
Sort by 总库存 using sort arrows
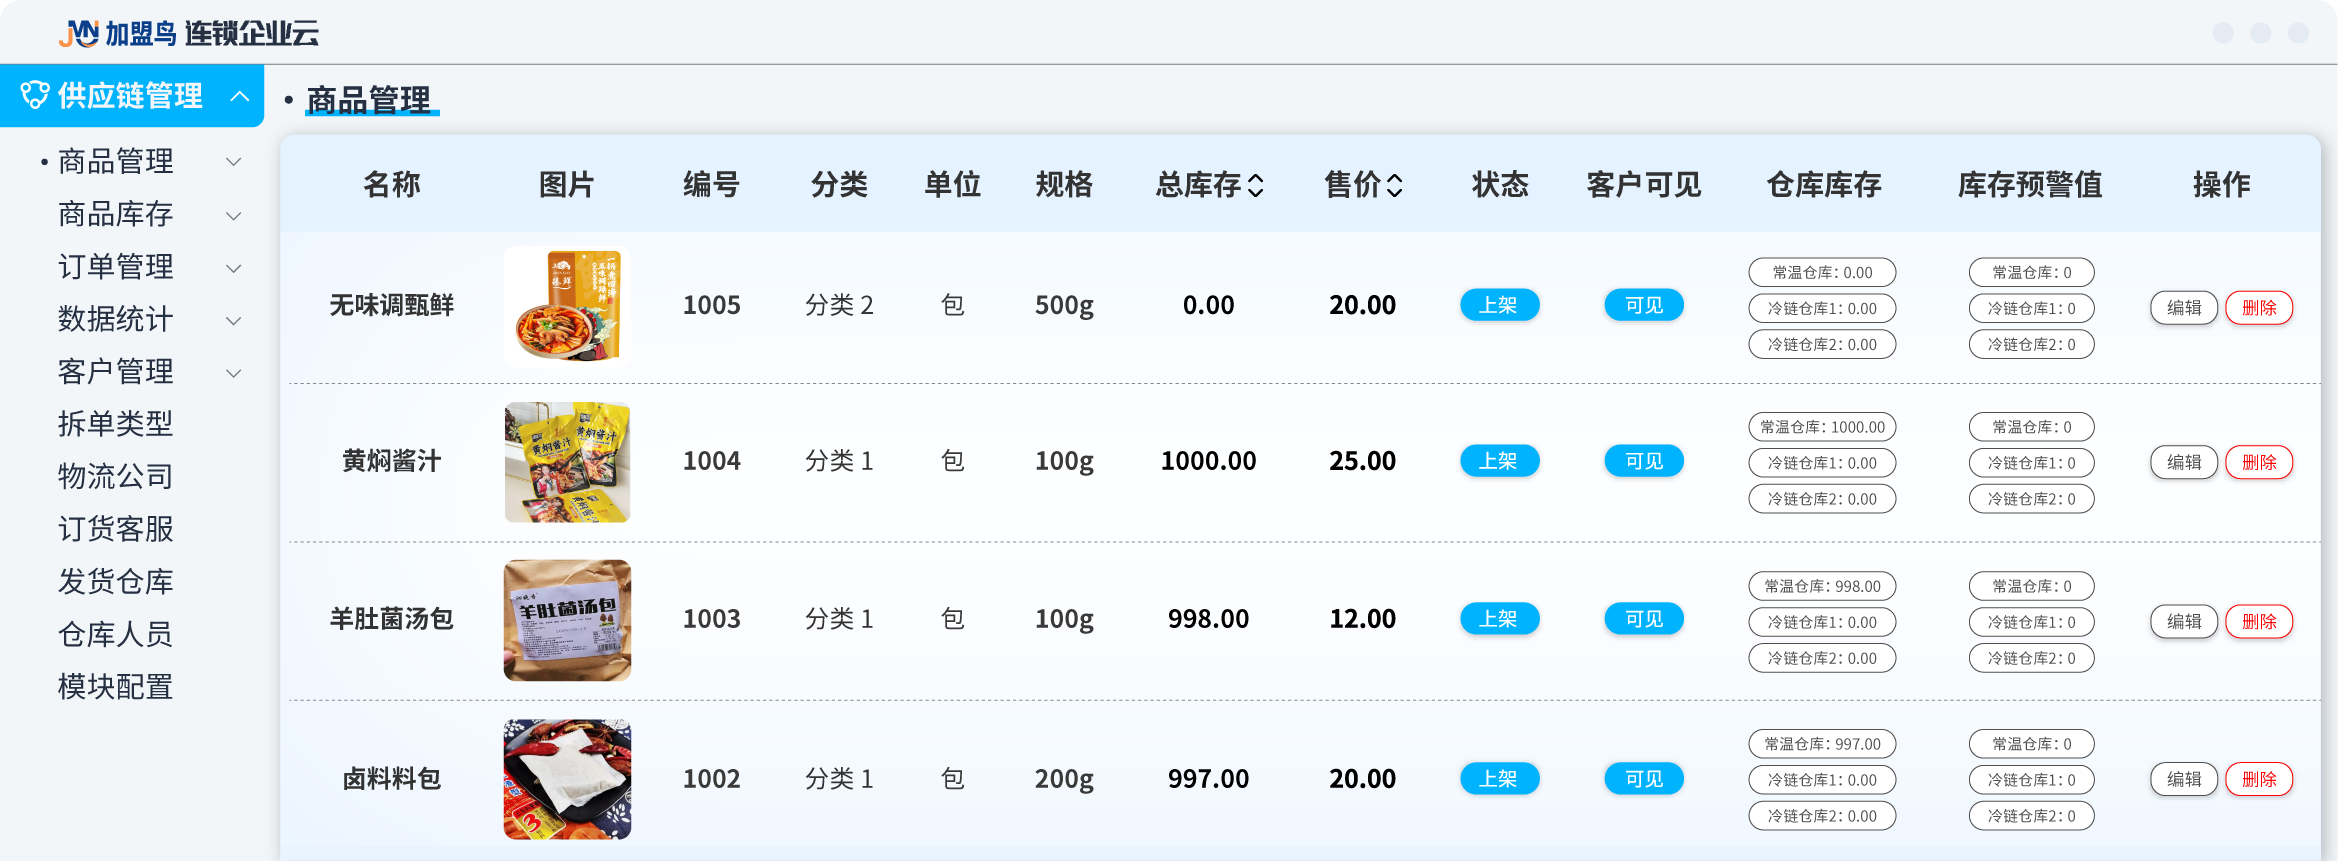point(1256,185)
